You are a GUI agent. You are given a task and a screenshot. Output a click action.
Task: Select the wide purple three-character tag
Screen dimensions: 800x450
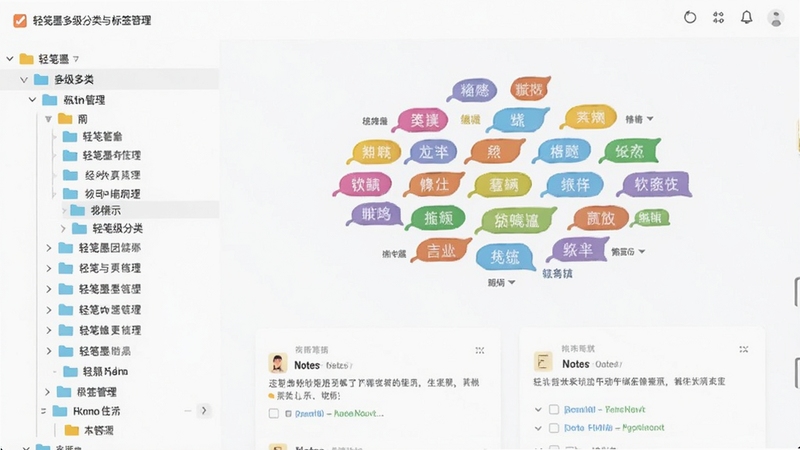pos(656,184)
